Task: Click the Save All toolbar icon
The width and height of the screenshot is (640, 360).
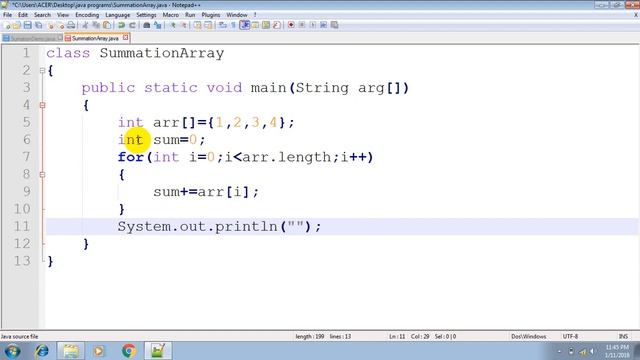Action: click(39, 25)
